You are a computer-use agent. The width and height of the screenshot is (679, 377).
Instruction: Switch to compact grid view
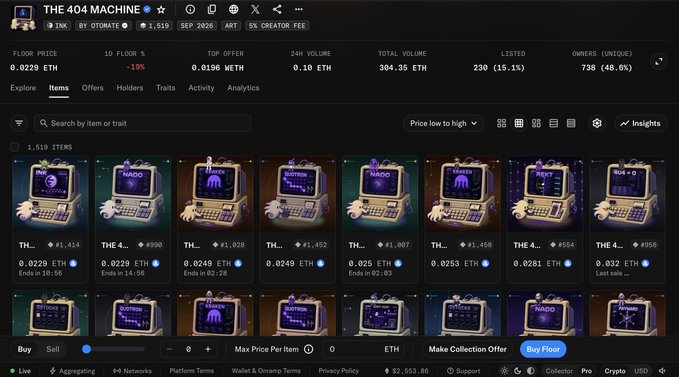(519, 123)
